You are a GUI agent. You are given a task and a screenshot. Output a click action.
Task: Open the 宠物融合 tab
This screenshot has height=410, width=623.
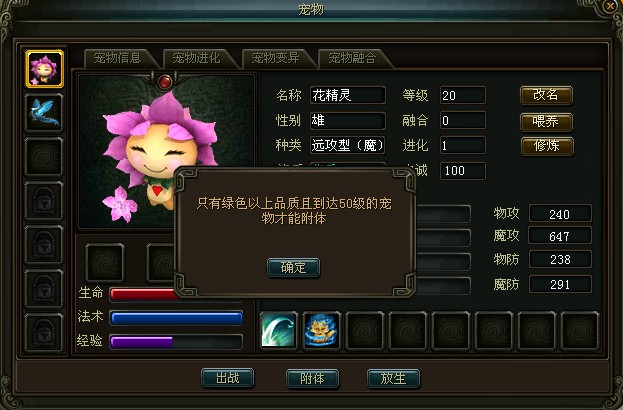click(352, 58)
